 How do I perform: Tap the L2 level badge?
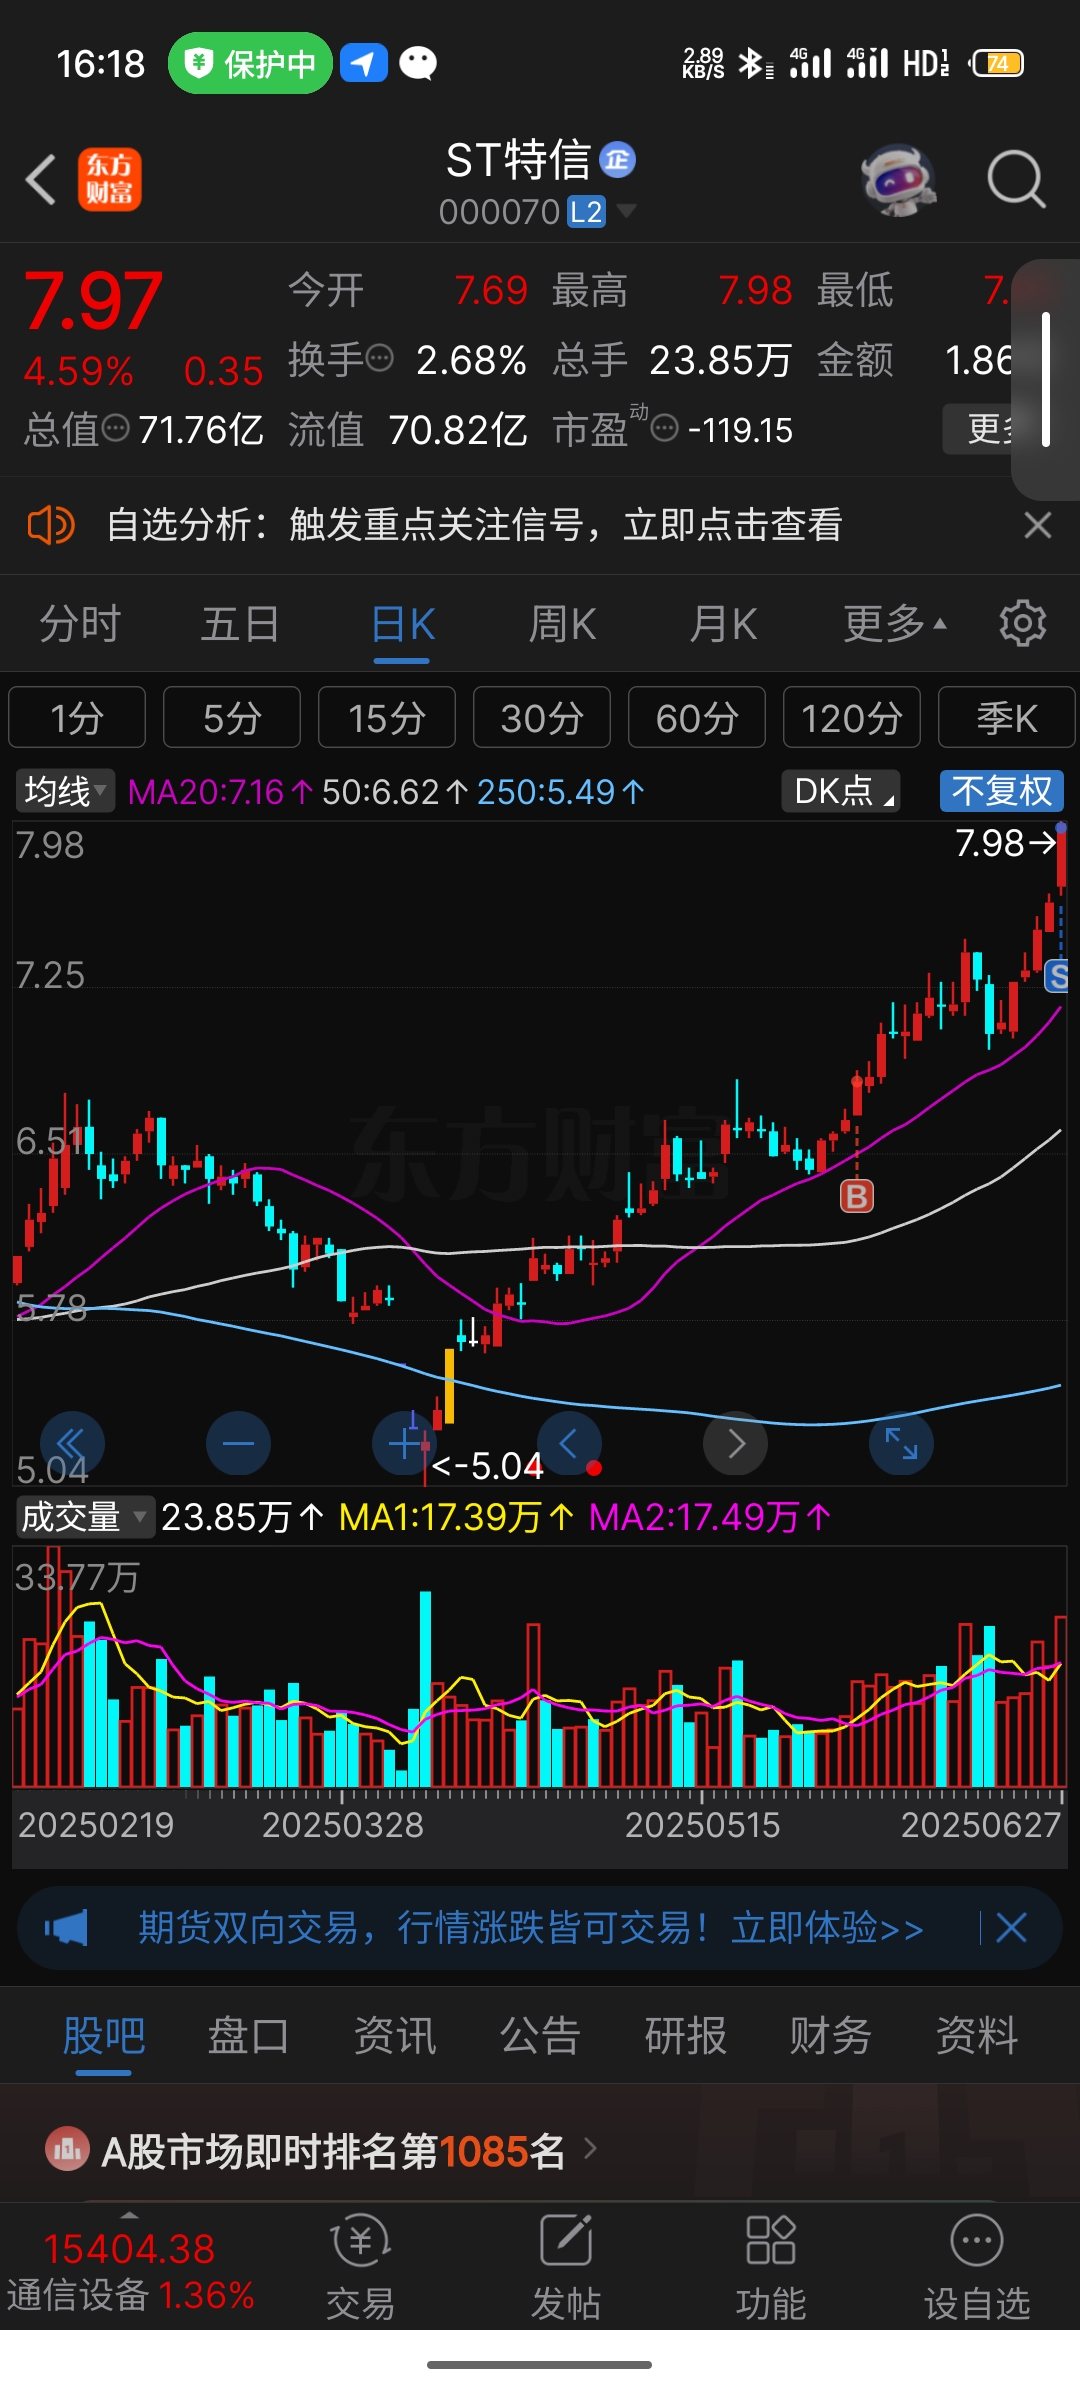(586, 212)
